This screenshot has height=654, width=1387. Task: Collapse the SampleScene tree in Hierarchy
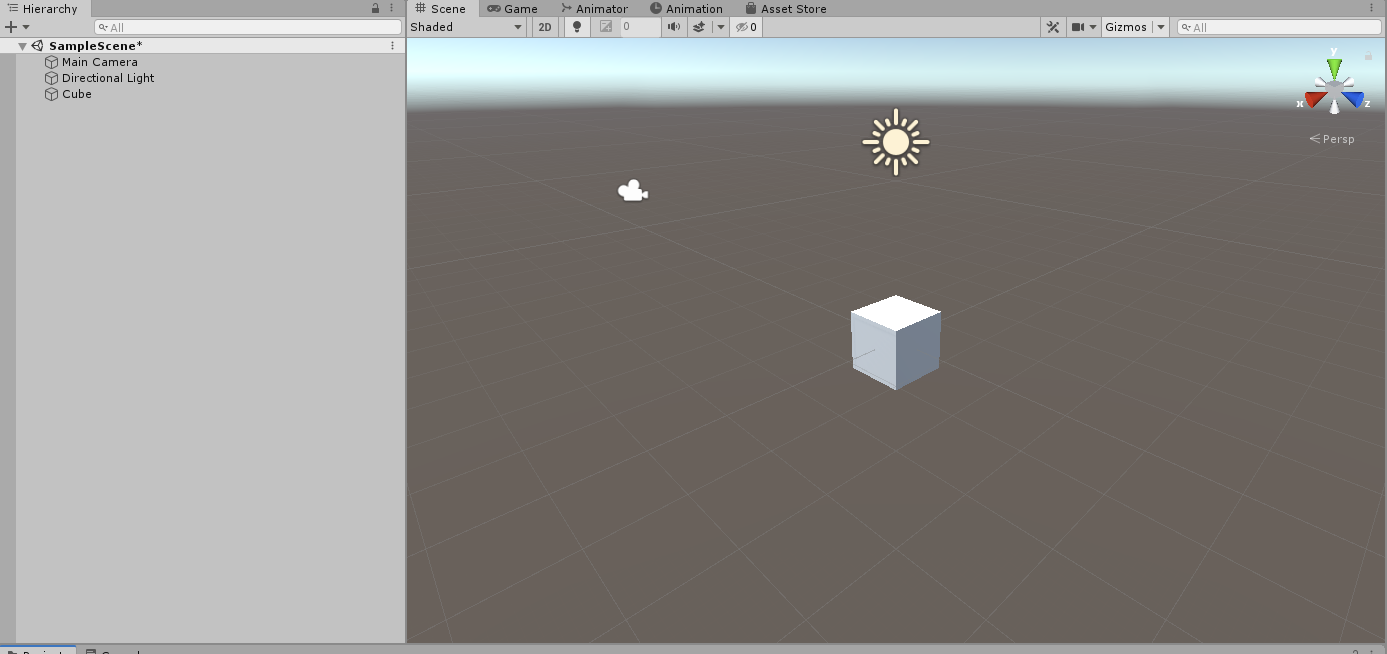[x=22, y=46]
